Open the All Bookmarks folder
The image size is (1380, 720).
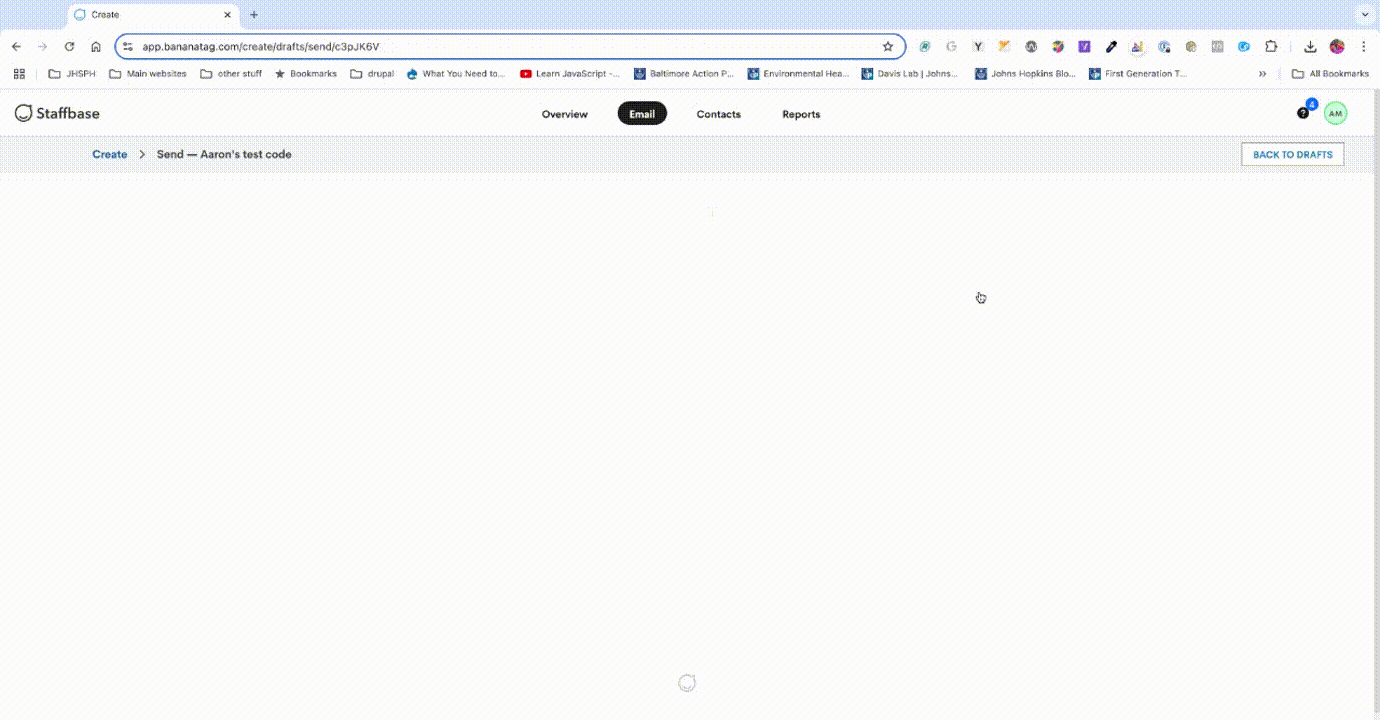(x=1330, y=73)
